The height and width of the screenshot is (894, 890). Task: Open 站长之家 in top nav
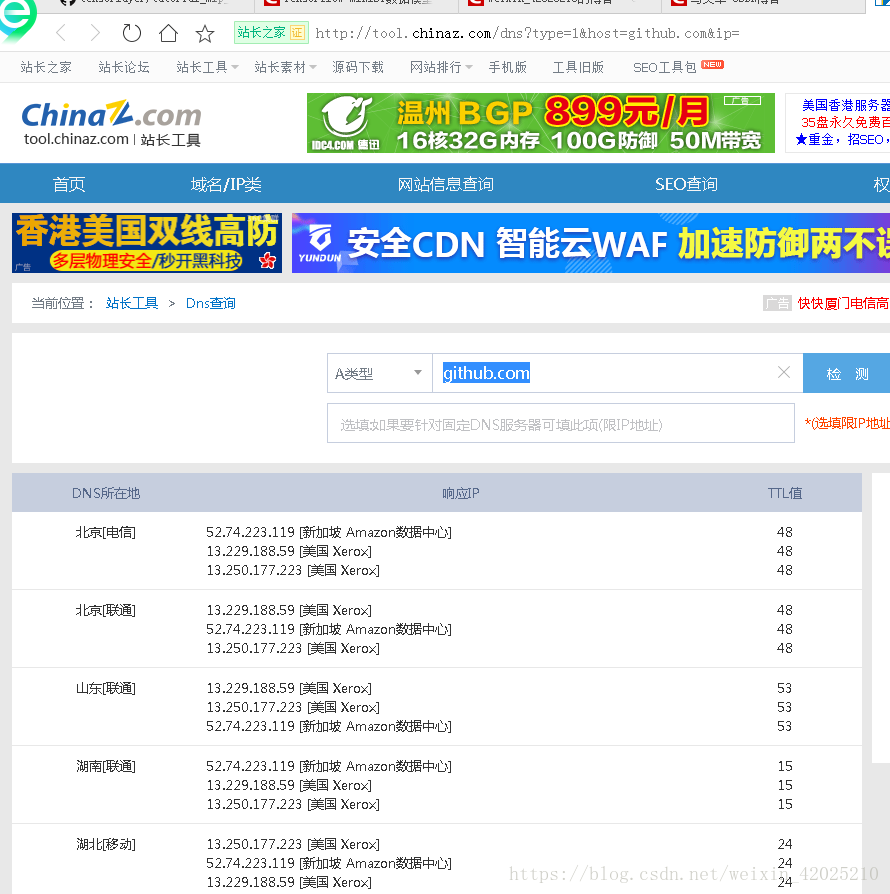click(x=46, y=67)
